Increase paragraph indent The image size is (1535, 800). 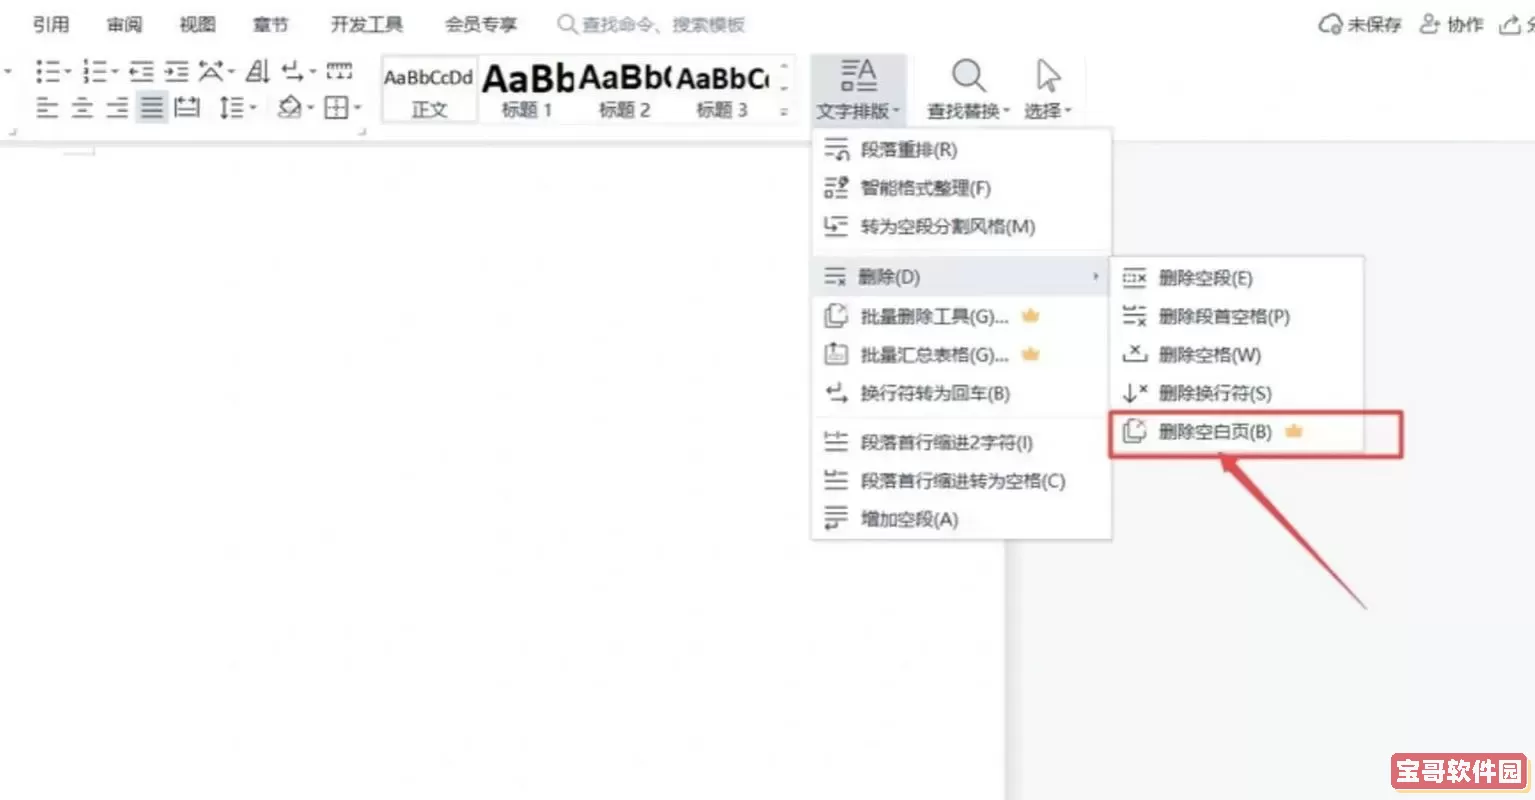[x=176, y=71]
